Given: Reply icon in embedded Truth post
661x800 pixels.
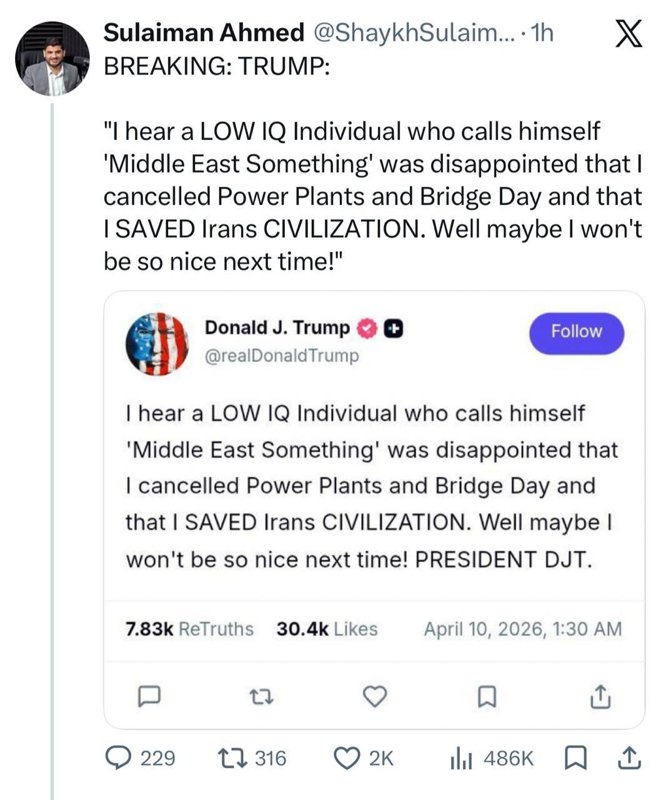Looking at the screenshot, I should 149,695.
